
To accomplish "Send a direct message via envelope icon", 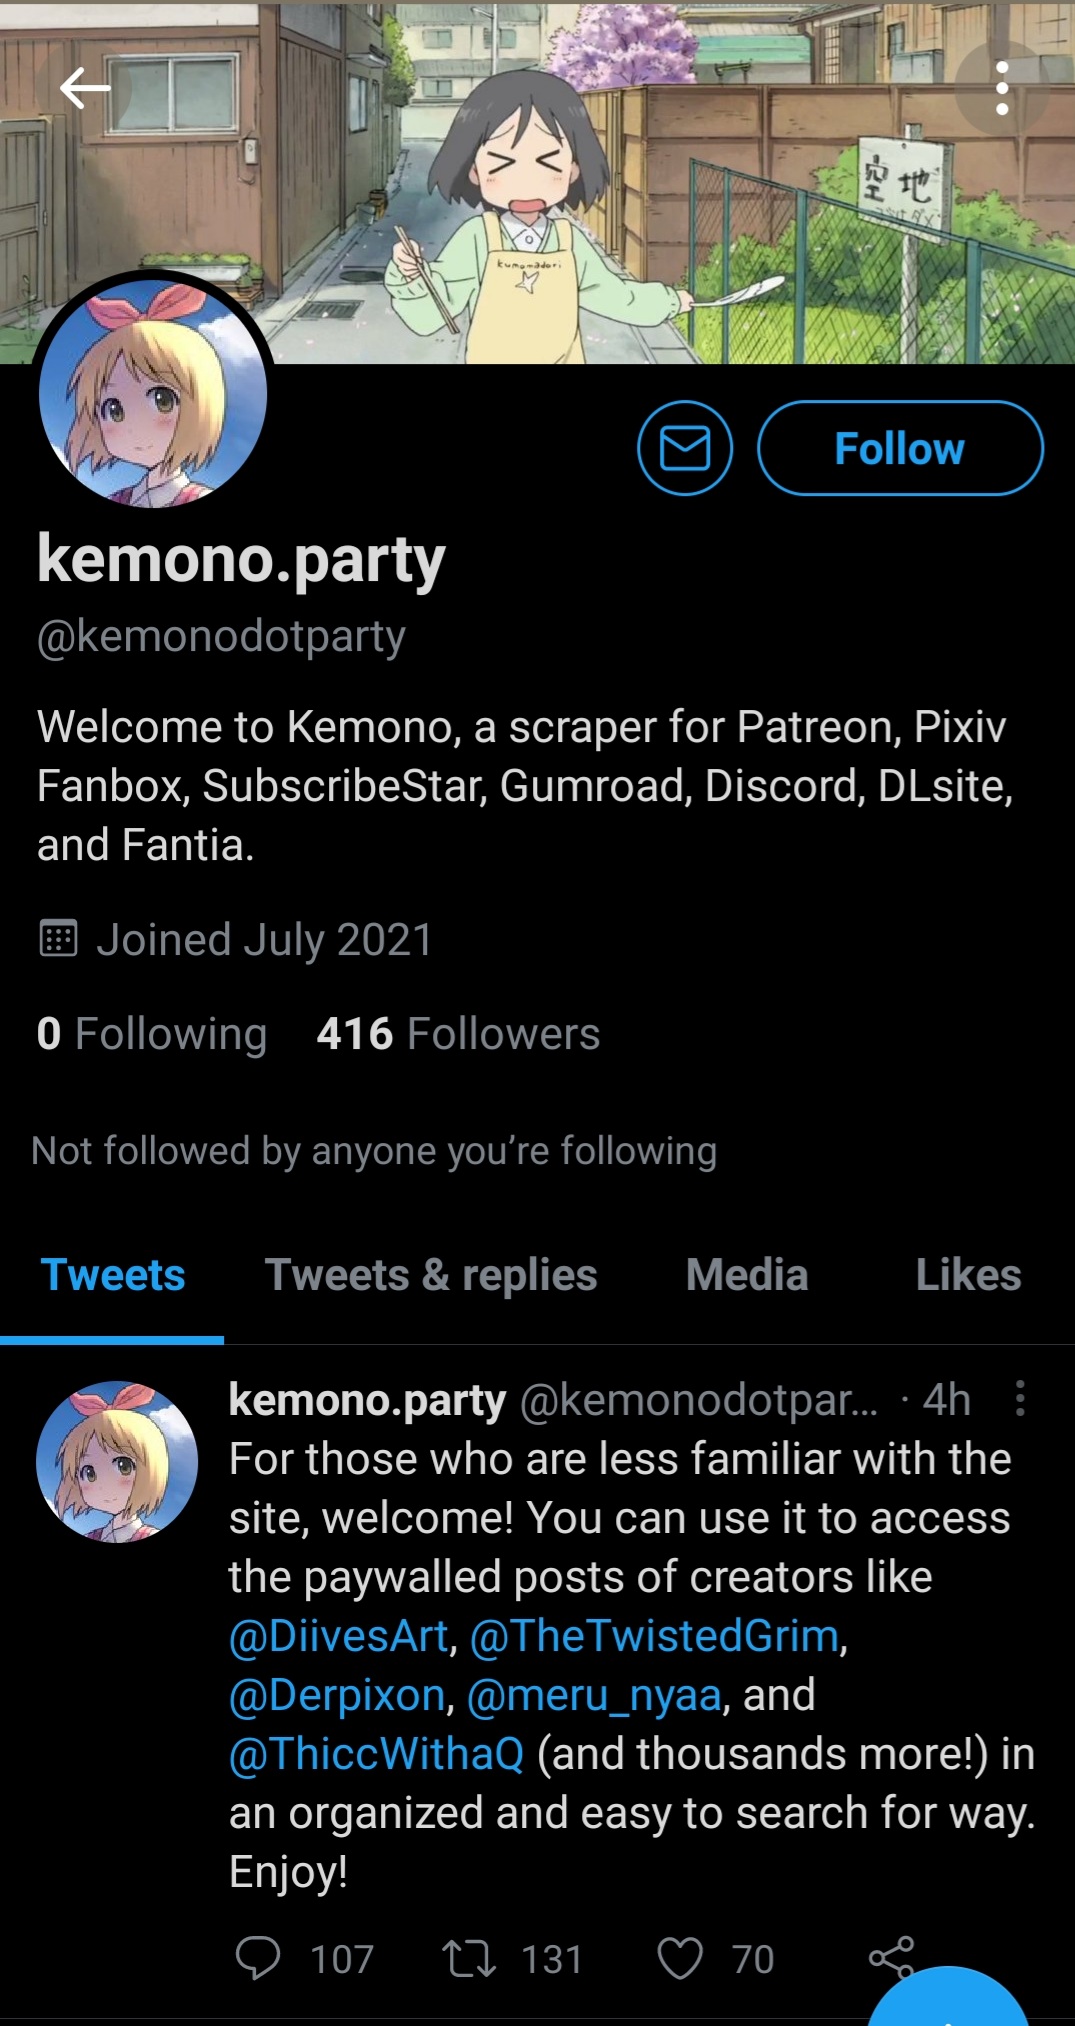I will (685, 448).
